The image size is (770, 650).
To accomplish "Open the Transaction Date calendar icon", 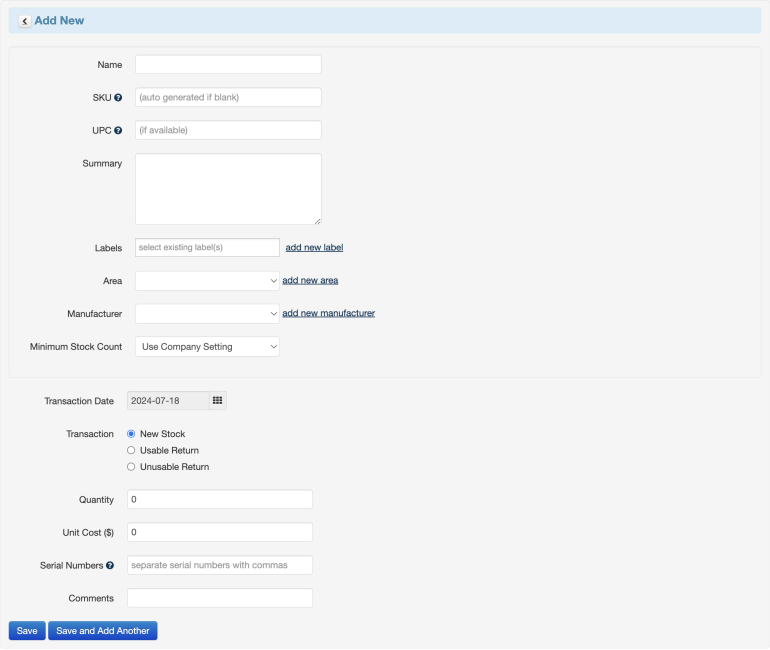I will [217, 401].
